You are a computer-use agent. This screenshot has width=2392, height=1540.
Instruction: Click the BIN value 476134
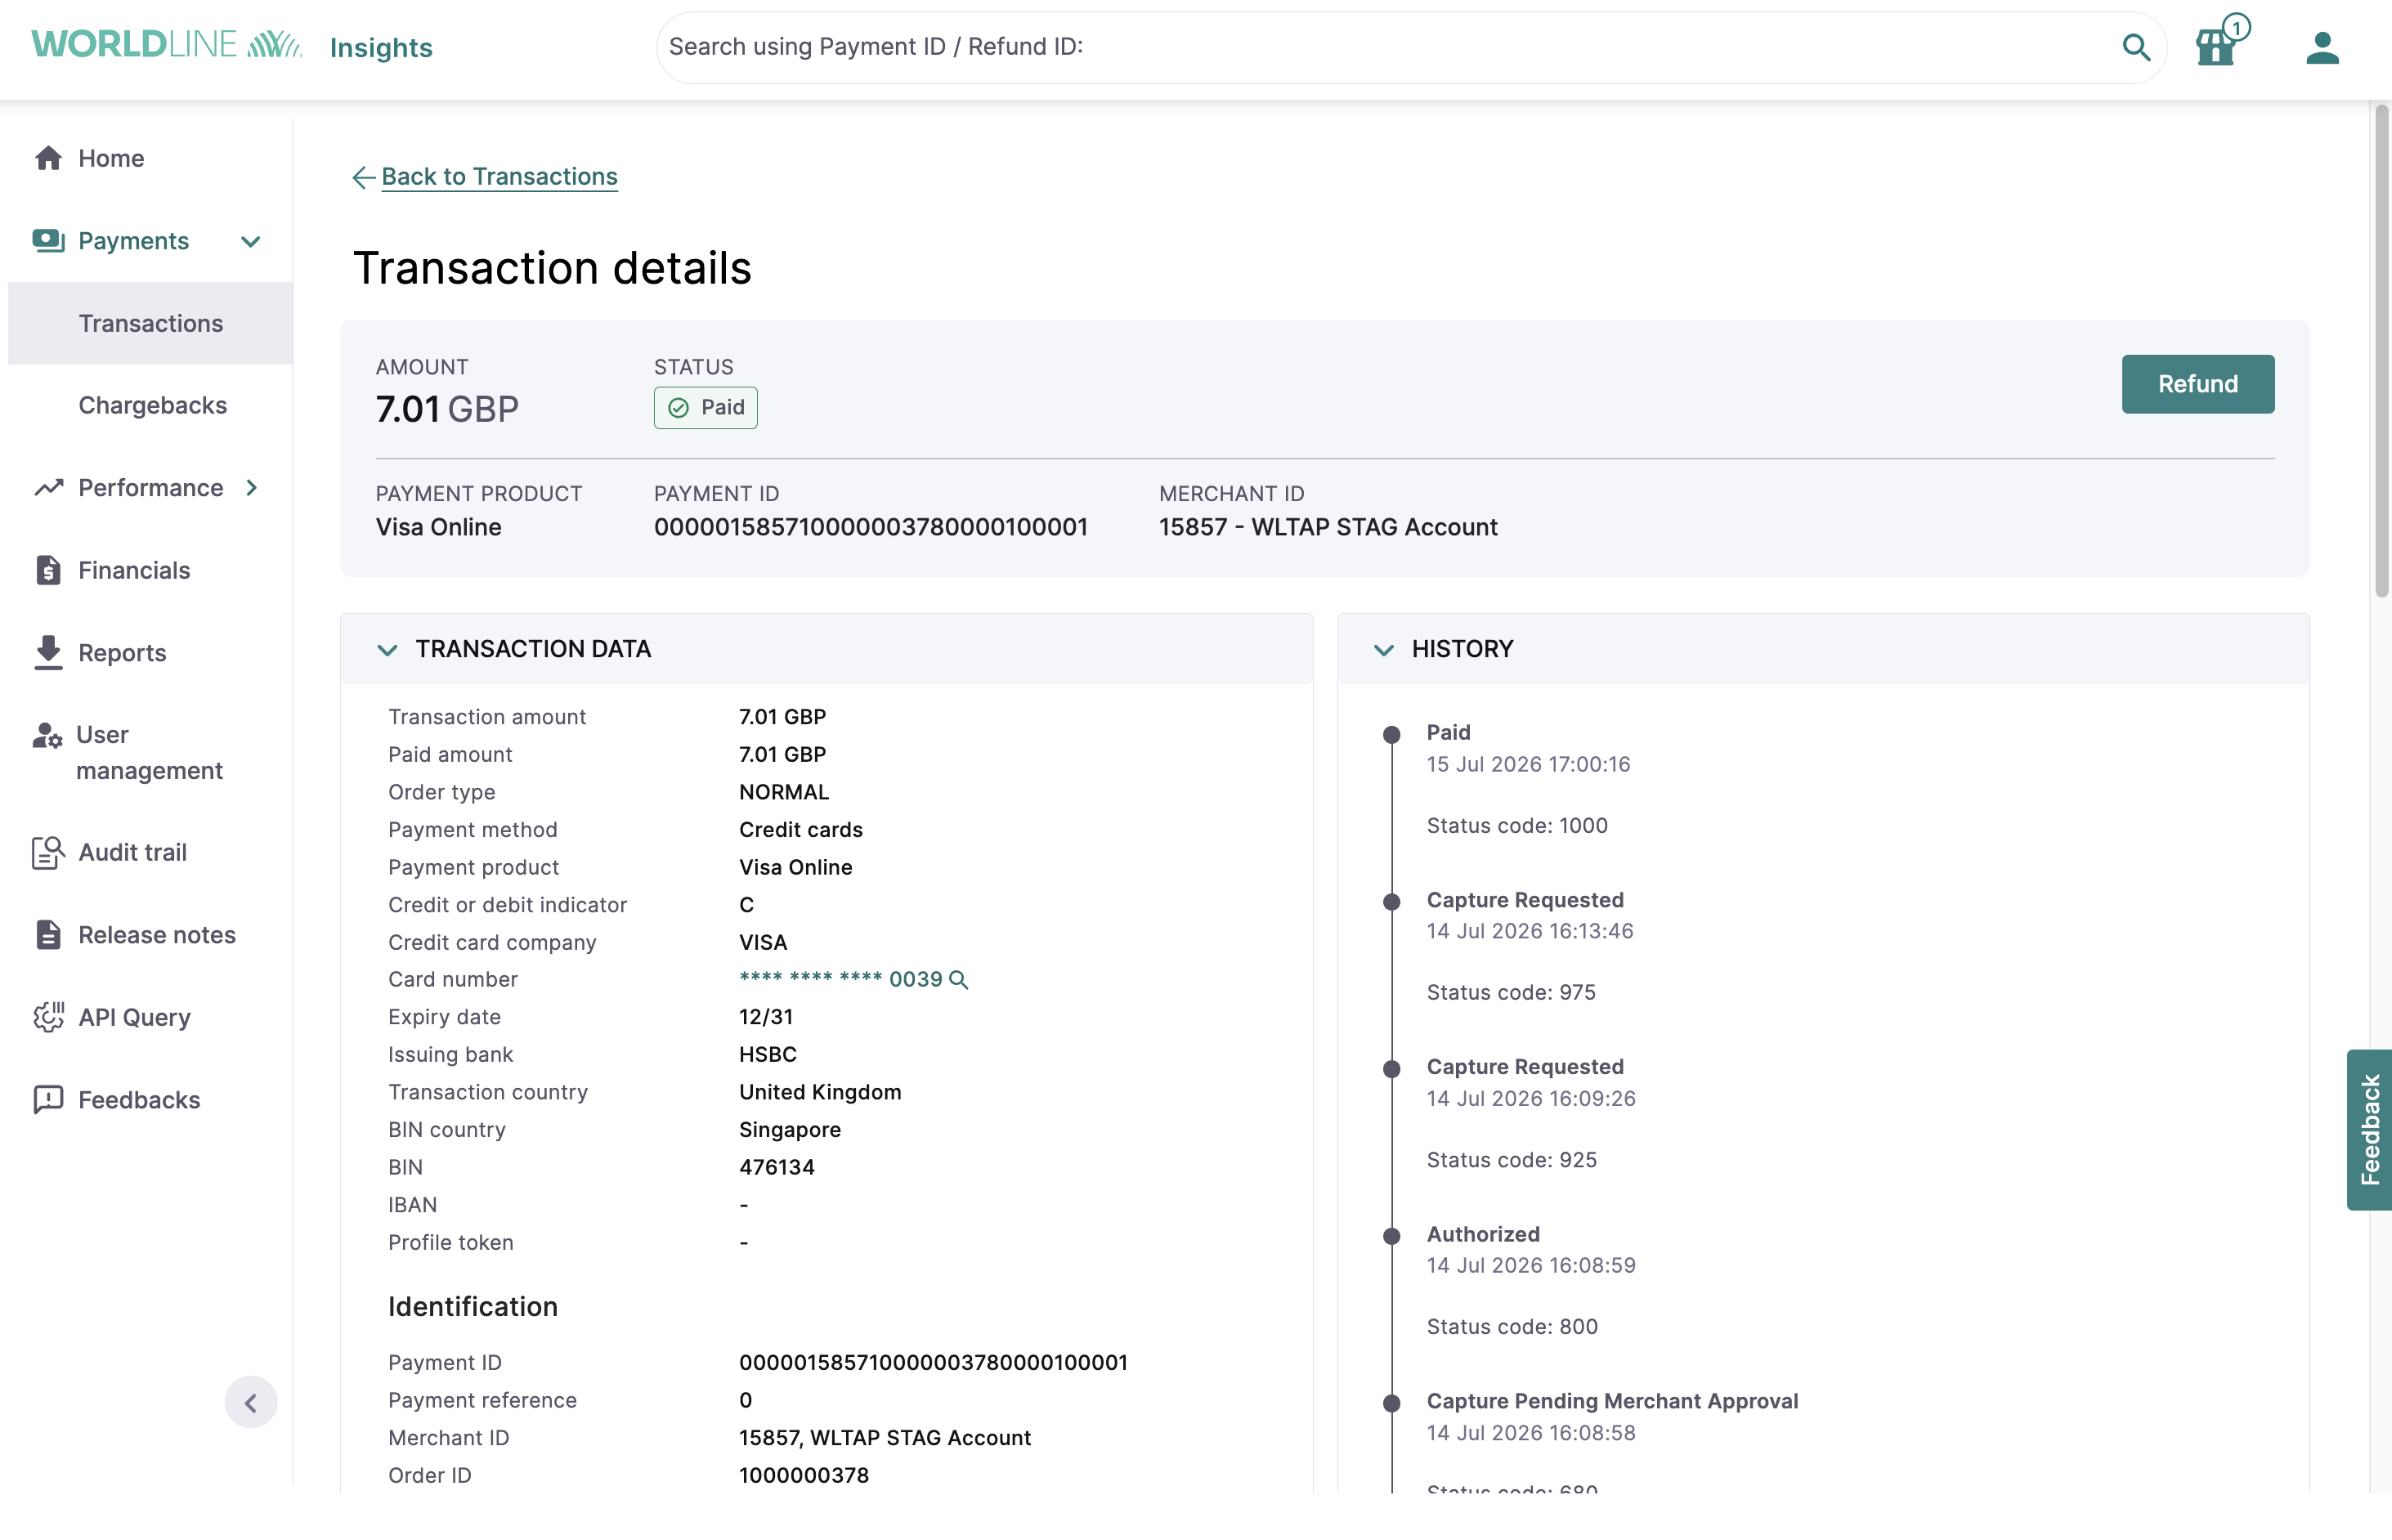coord(776,1167)
